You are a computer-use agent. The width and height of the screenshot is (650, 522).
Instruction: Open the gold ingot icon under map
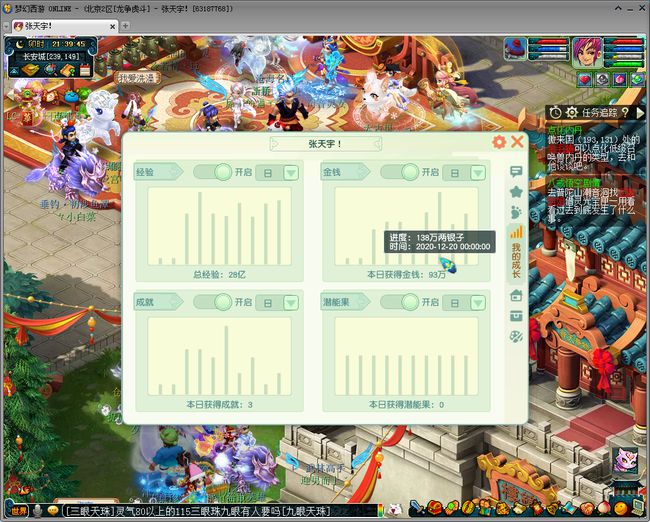30,70
